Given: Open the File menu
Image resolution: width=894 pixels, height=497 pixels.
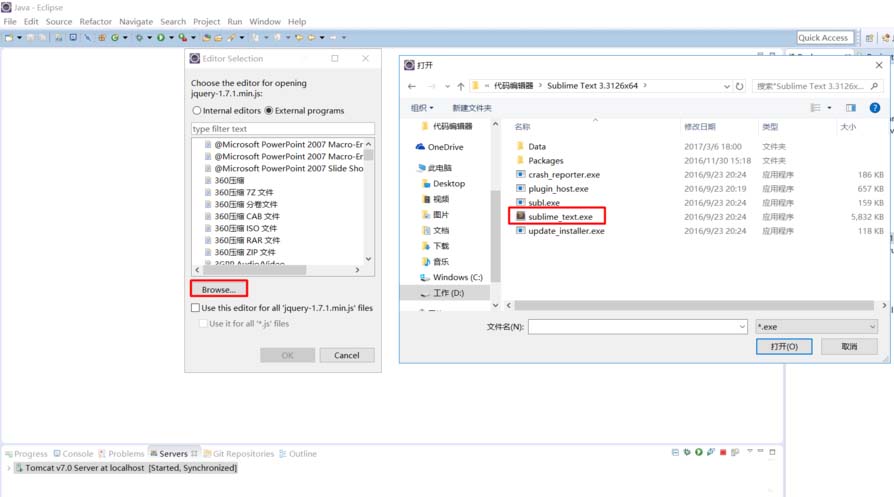Looking at the screenshot, I should tap(10, 22).
